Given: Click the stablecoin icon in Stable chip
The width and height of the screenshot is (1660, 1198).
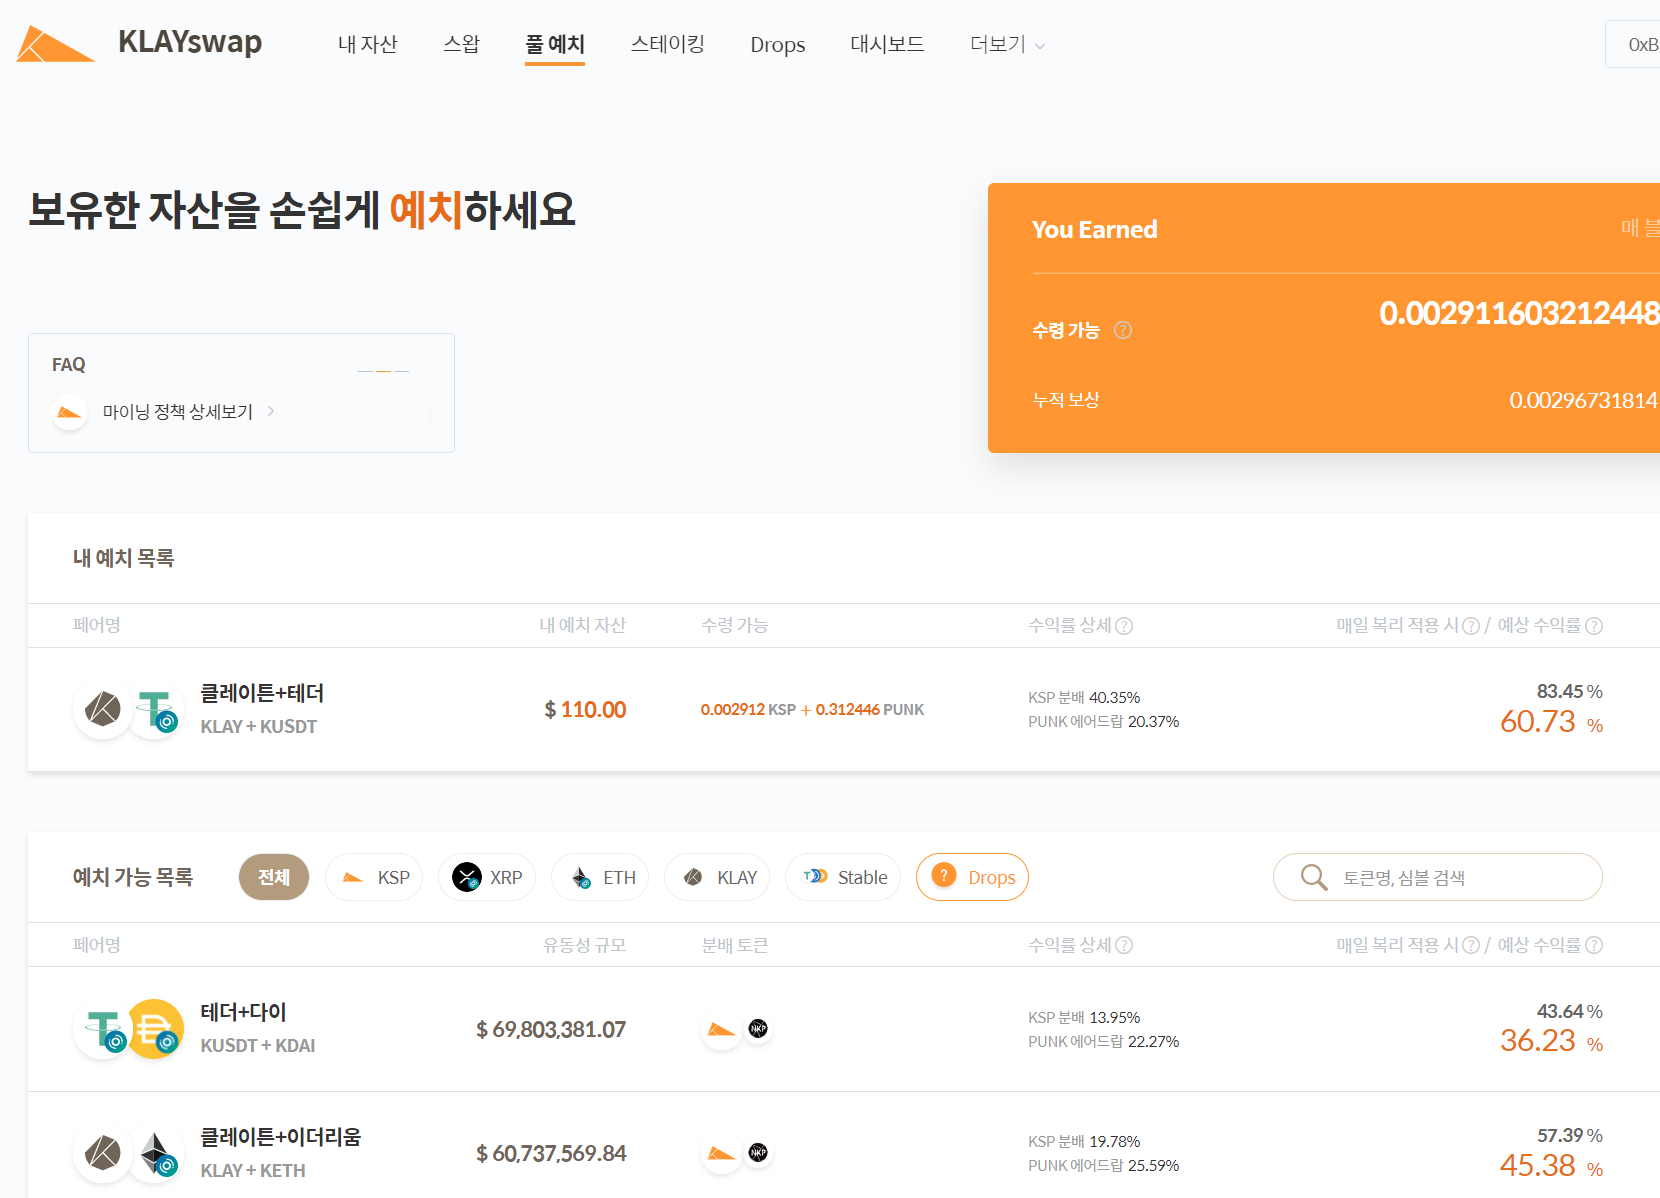Looking at the screenshot, I should pyautogui.click(x=816, y=876).
